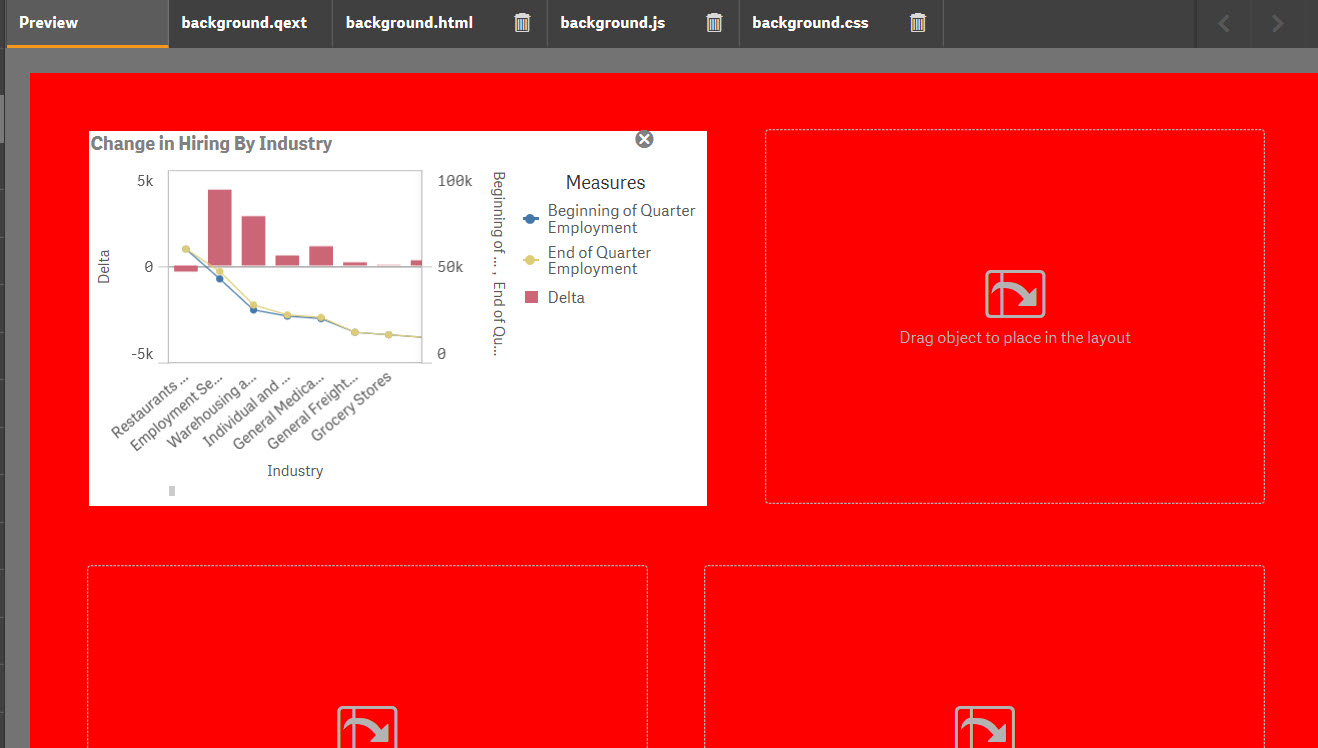Click the Measures legend heading

605,182
